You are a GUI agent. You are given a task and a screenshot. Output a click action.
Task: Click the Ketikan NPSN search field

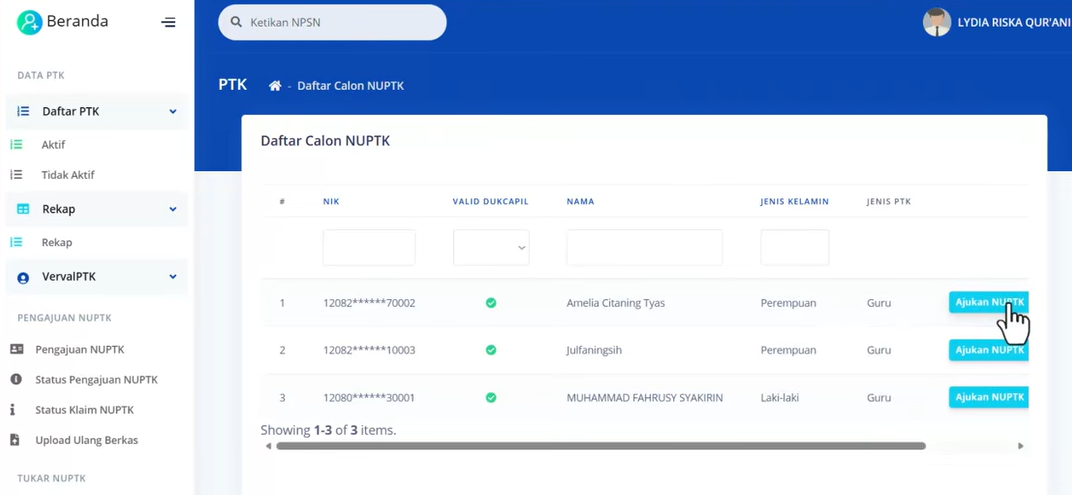[332, 23]
